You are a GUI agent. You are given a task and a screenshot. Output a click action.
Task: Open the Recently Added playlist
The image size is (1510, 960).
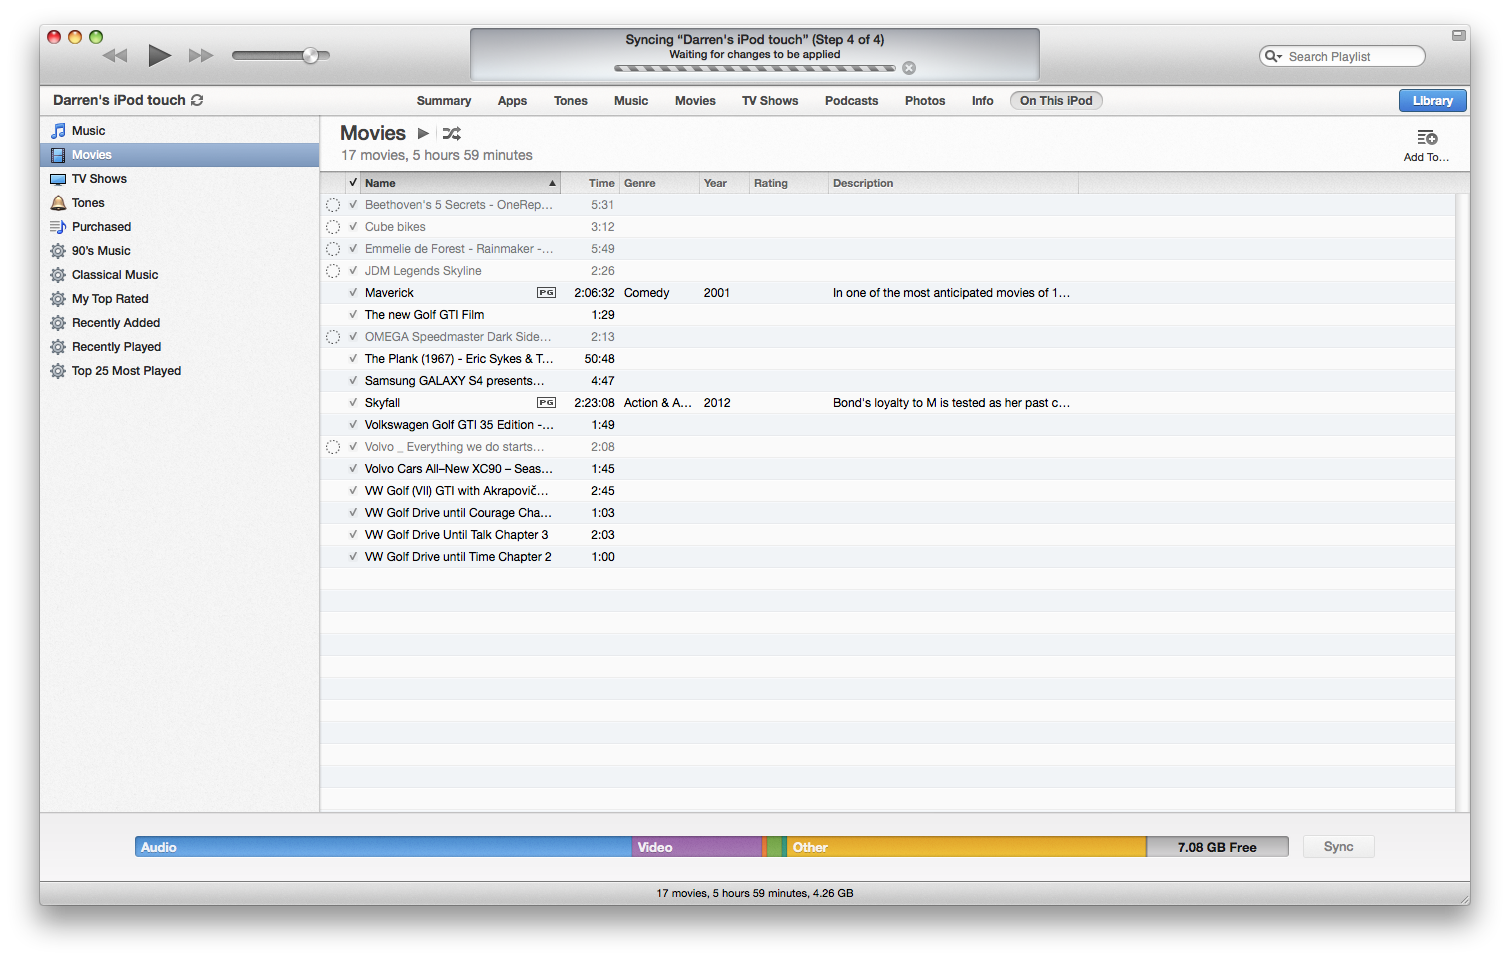coord(180,323)
